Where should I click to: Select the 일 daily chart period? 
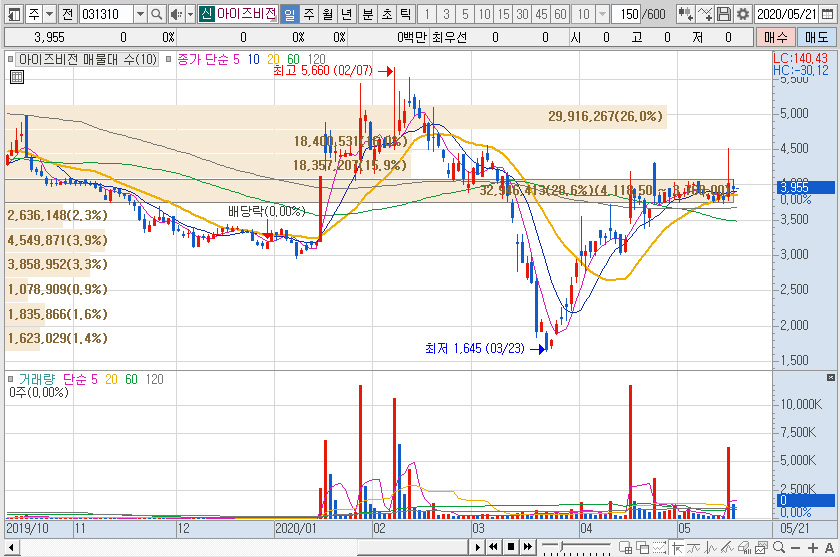290,14
